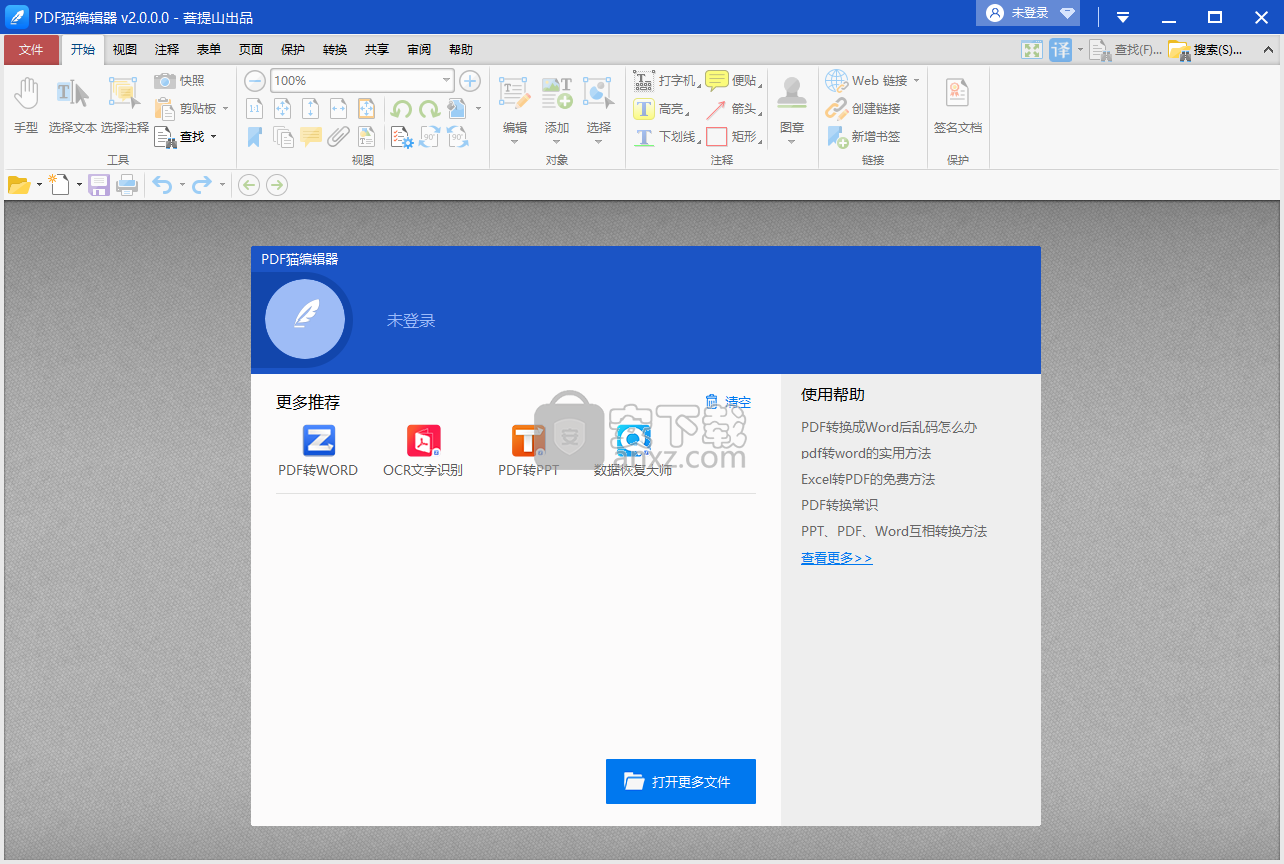Click the Print icon in quick toolbar

(127, 185)
